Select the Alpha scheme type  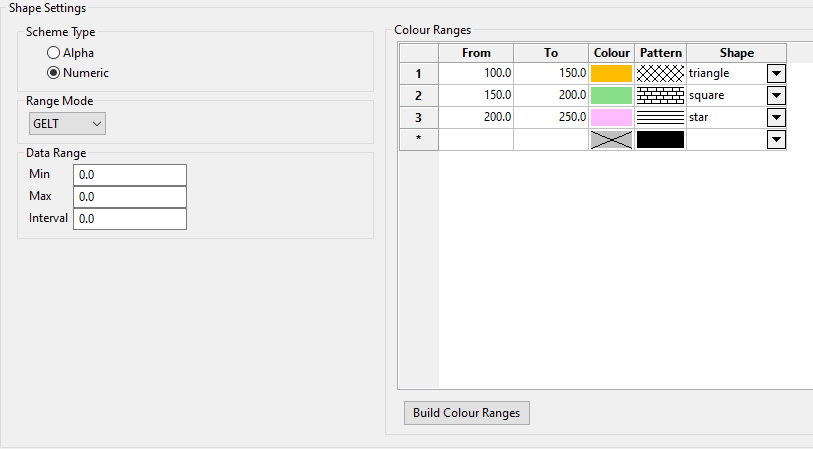pyautogui.click(x=53, y=53)
